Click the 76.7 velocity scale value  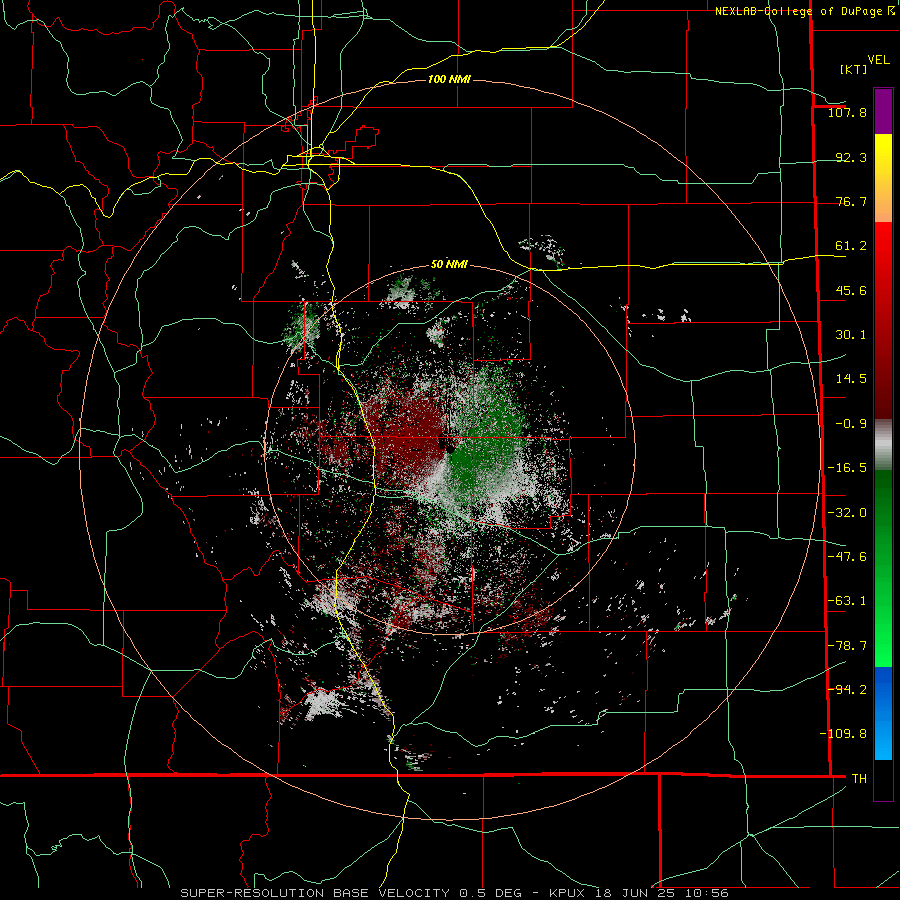(x=851, y=201)
